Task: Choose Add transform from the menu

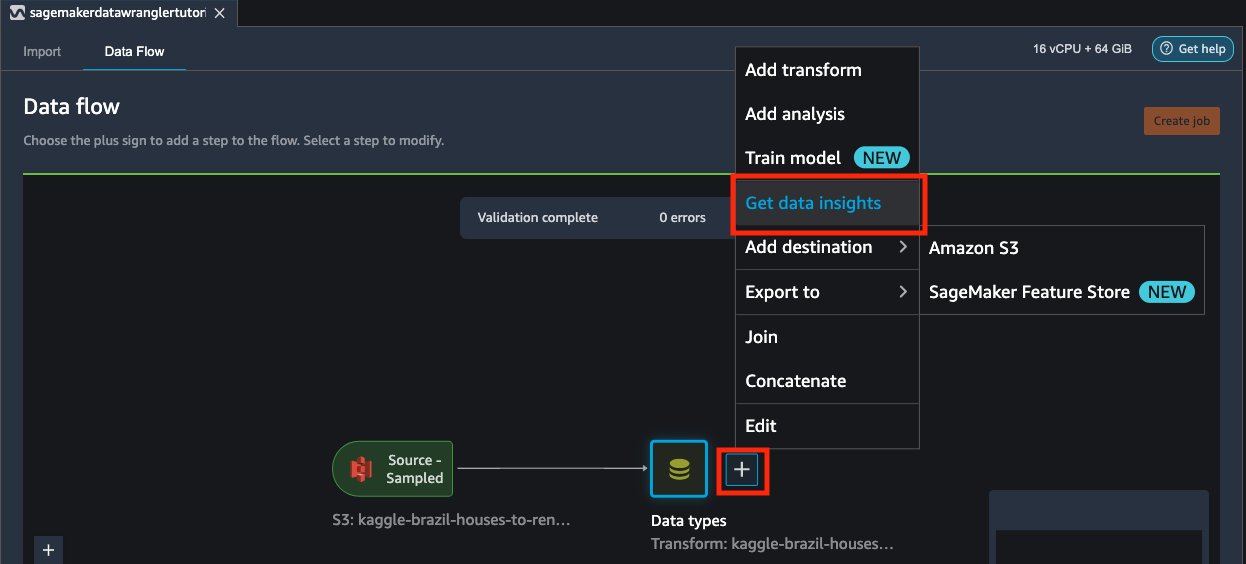Action: pyautogui.click(x=827, y=70)
